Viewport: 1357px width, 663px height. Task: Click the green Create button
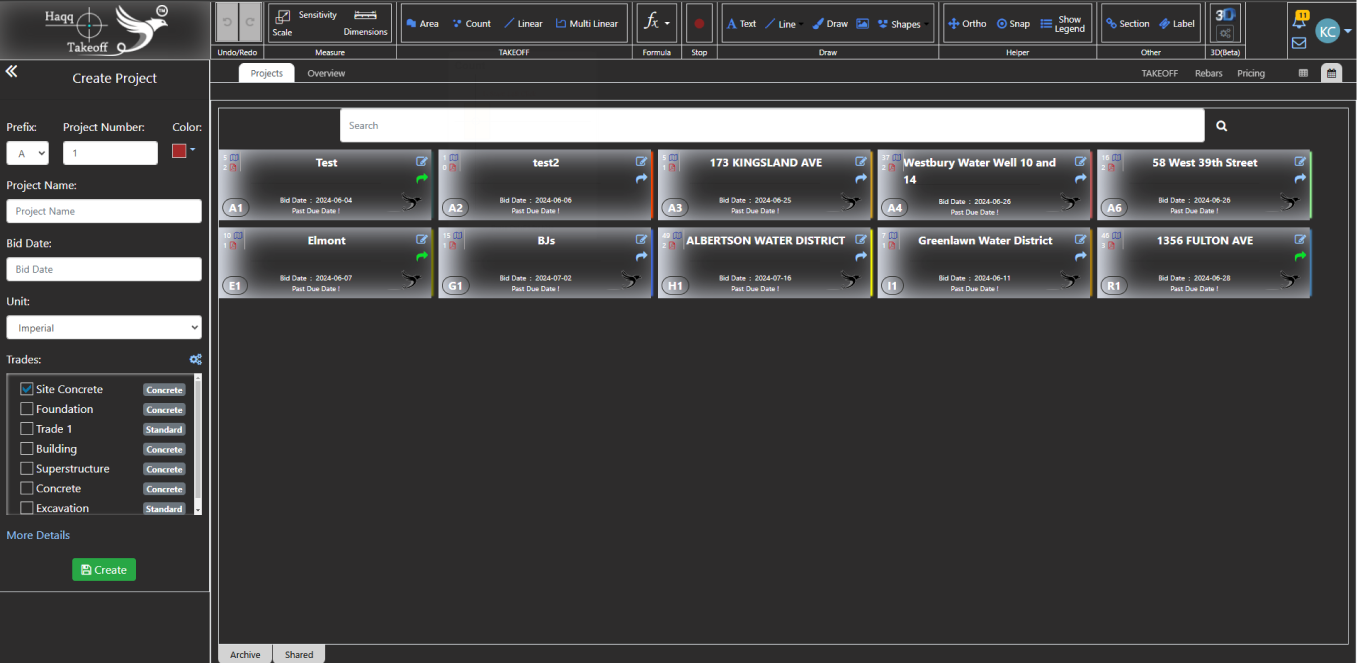tap(104, 570)
